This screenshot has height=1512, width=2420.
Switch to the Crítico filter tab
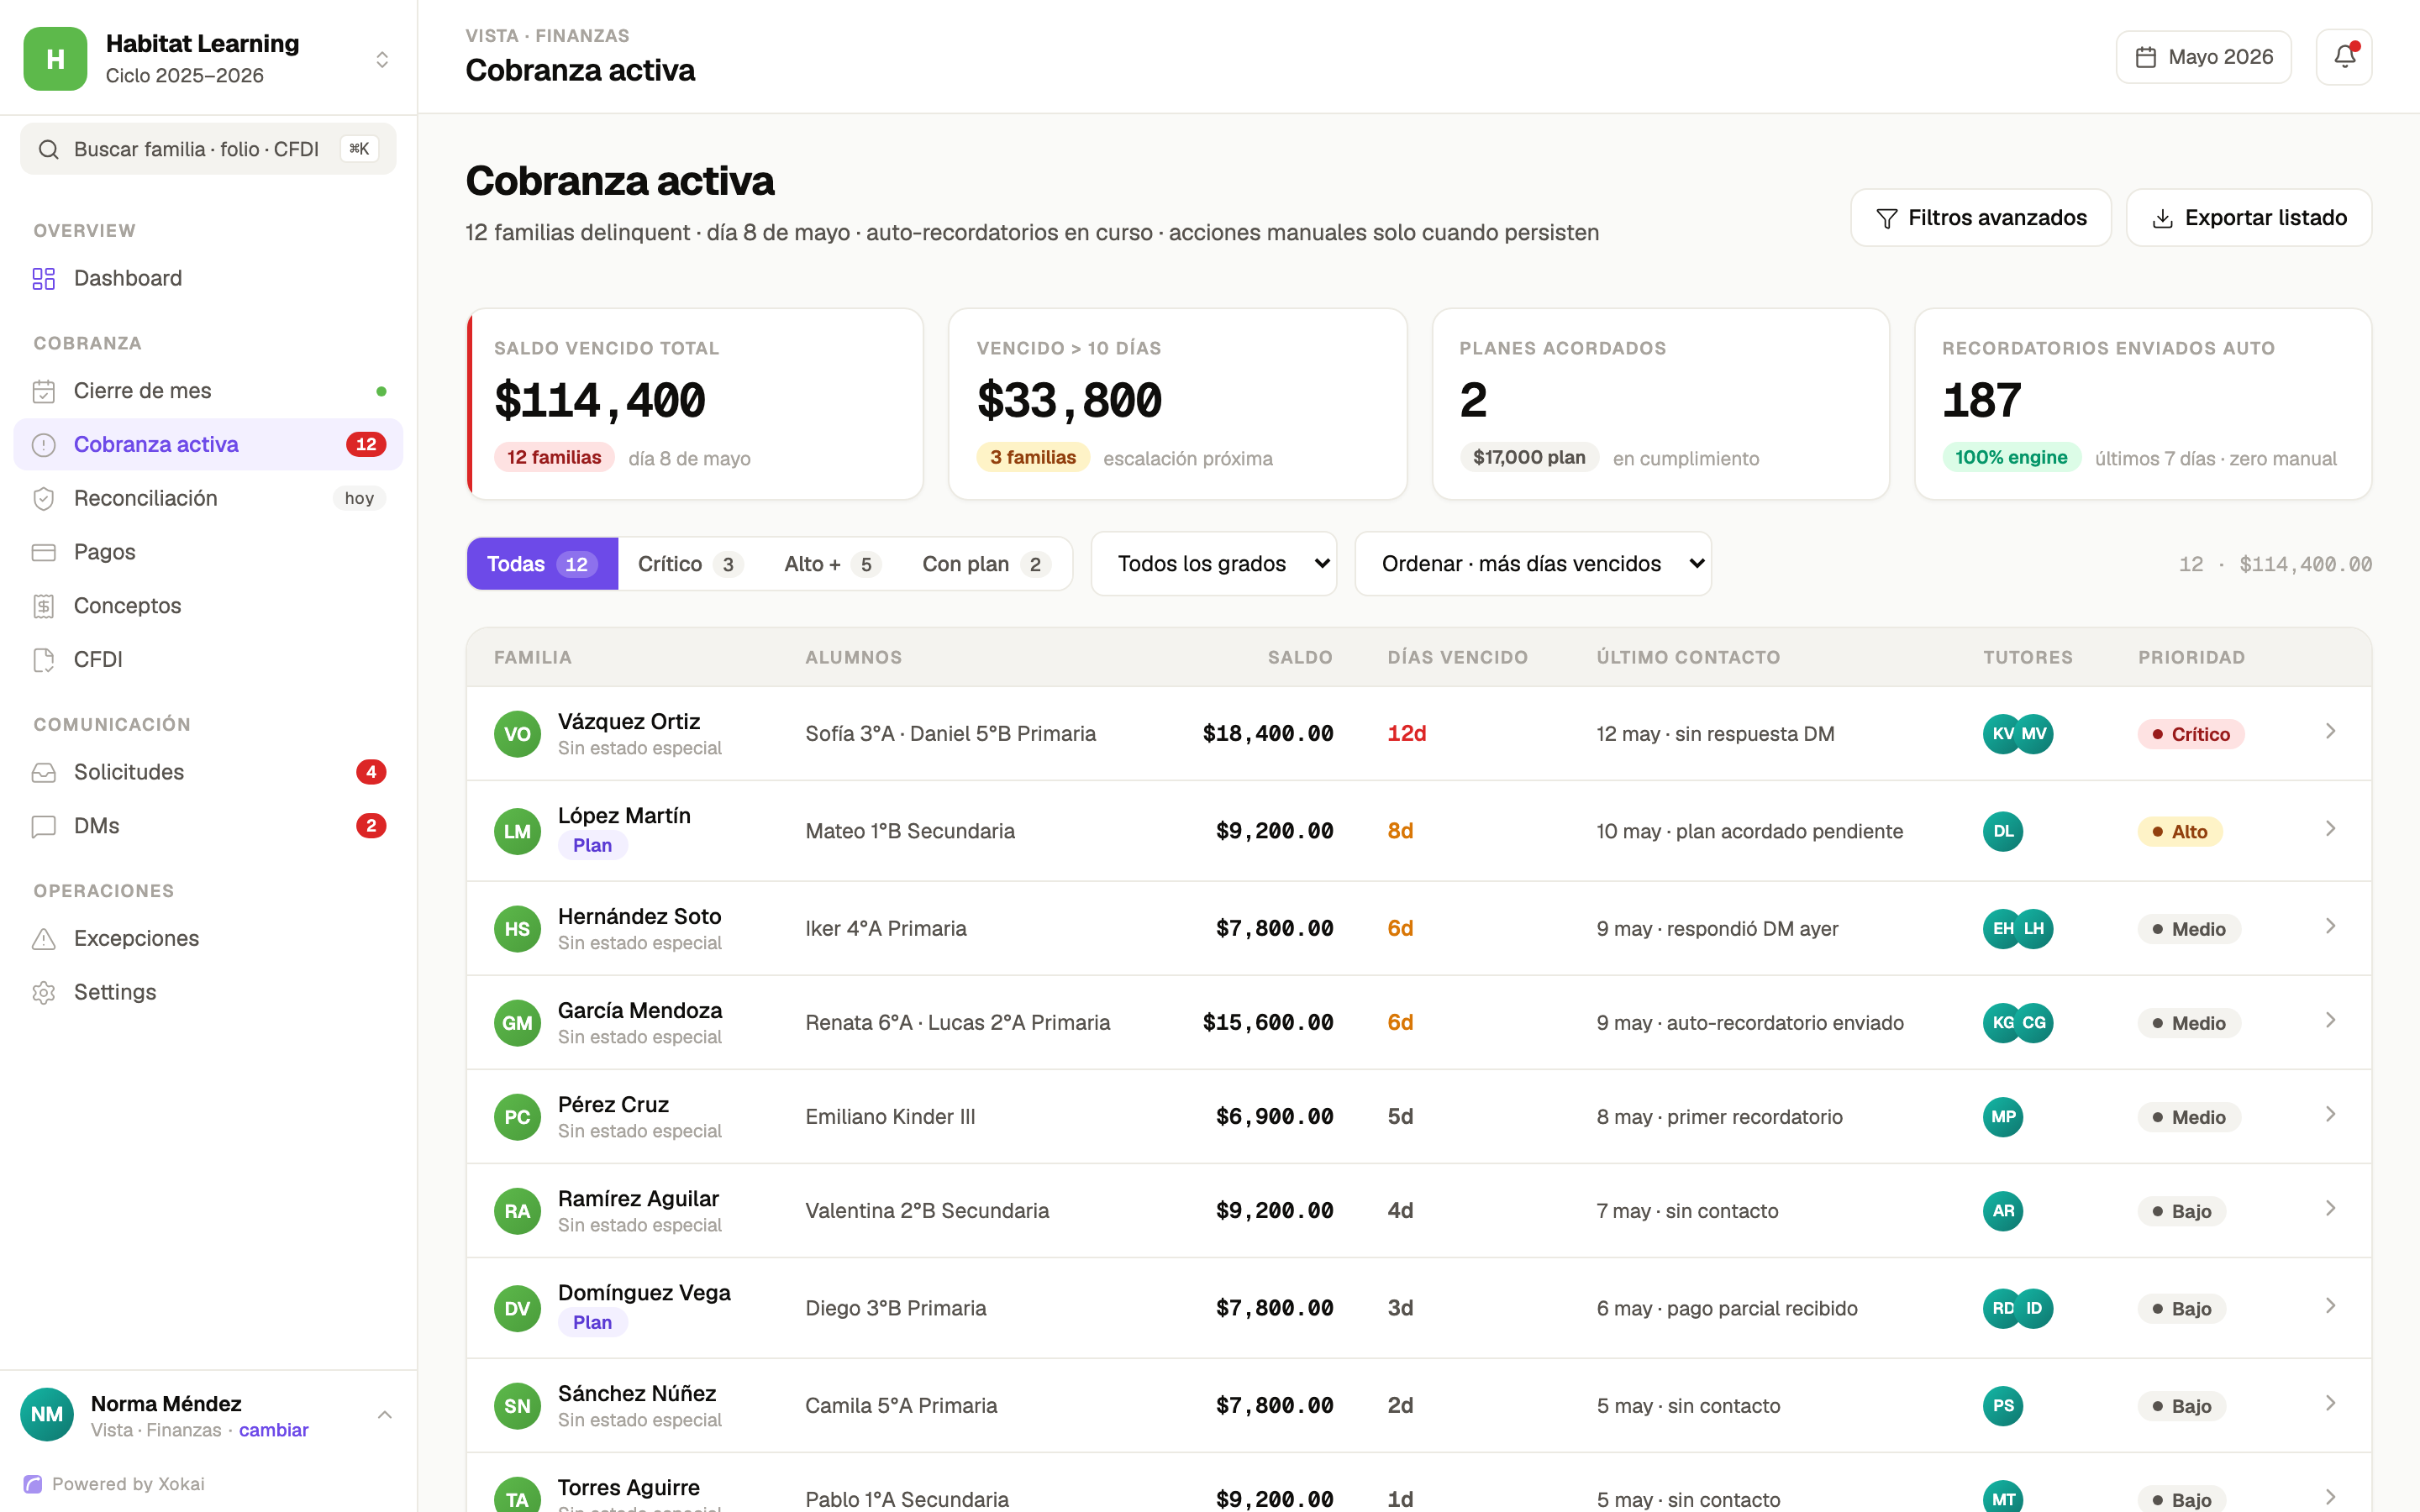click(x=691, y=564)
